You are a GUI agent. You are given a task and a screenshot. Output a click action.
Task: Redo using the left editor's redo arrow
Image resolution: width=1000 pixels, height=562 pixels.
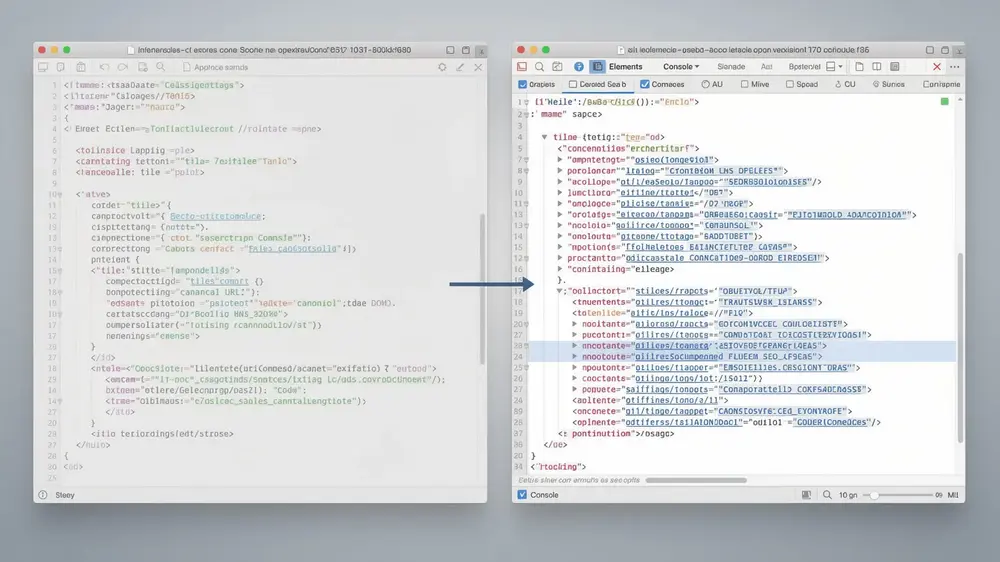[122, 67]
